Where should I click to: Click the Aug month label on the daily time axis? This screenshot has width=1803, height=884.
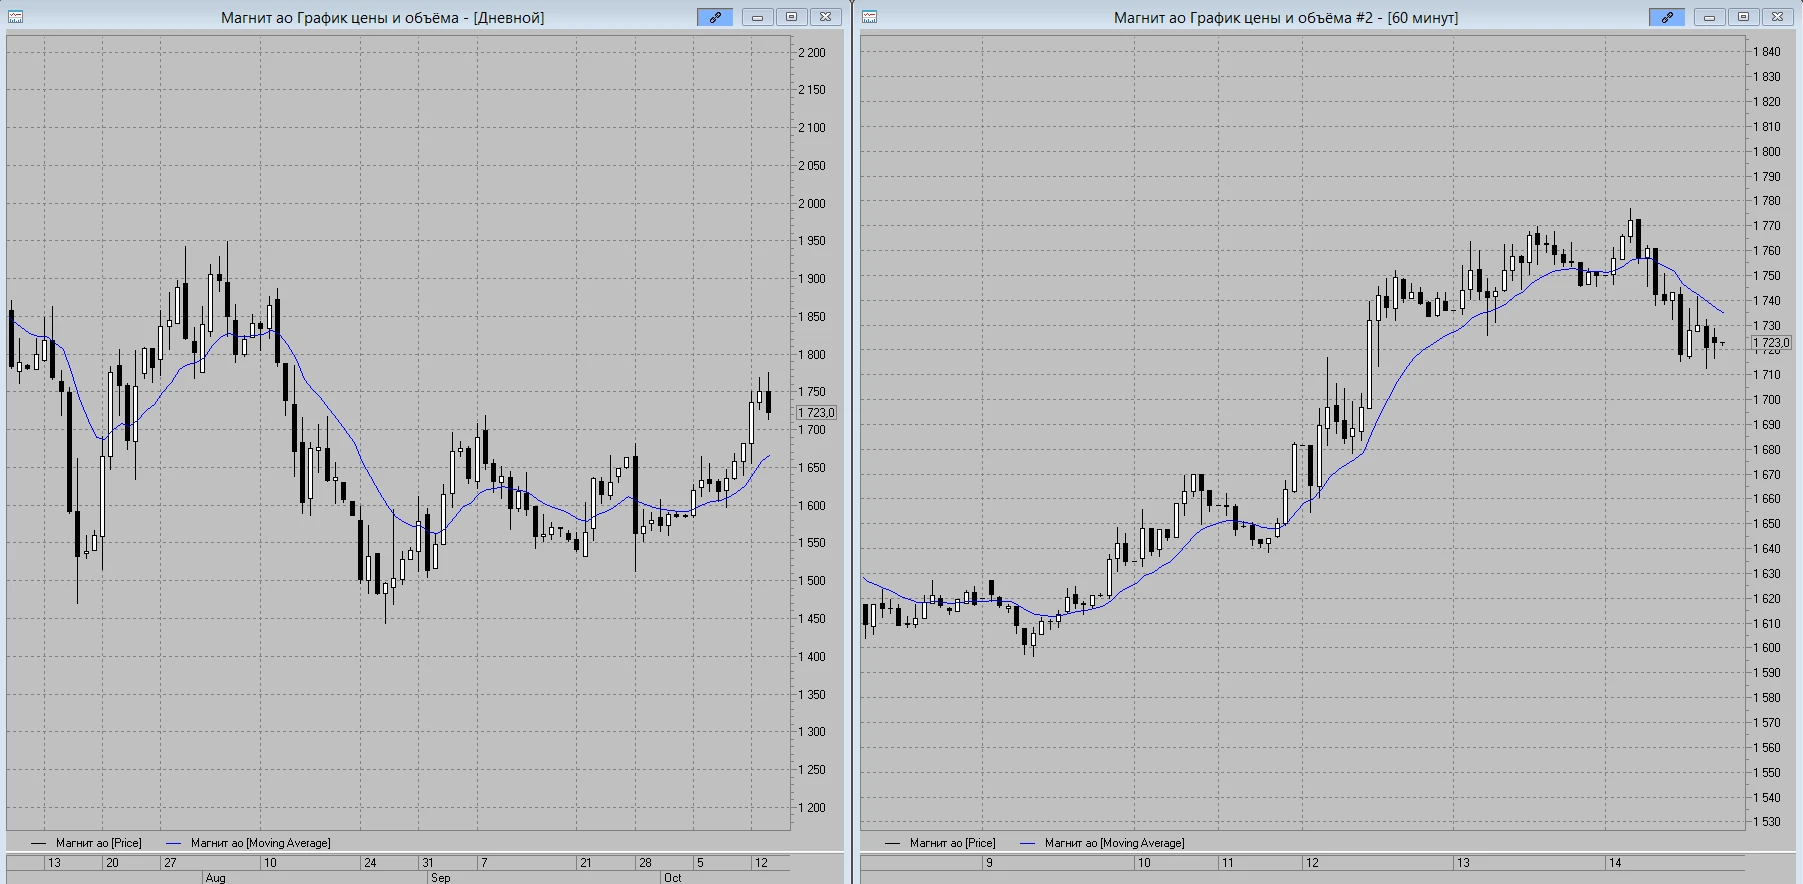coord(216,878)
